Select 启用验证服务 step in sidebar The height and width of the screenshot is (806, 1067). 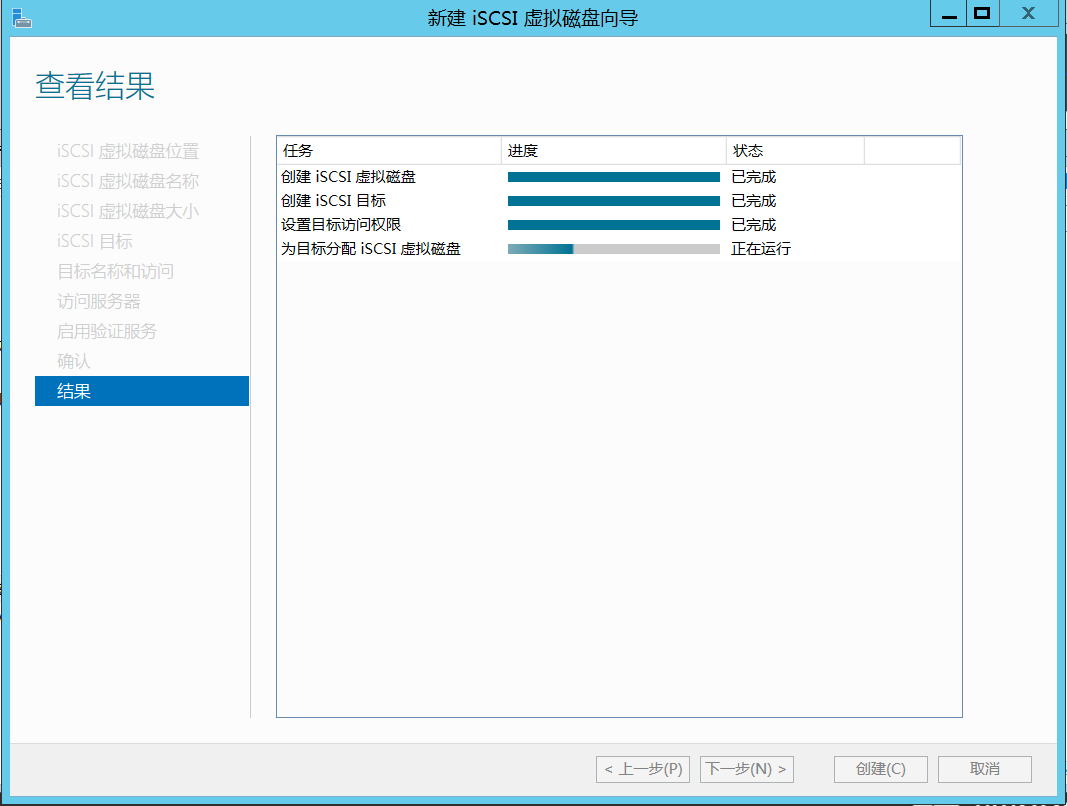[107, 331]
